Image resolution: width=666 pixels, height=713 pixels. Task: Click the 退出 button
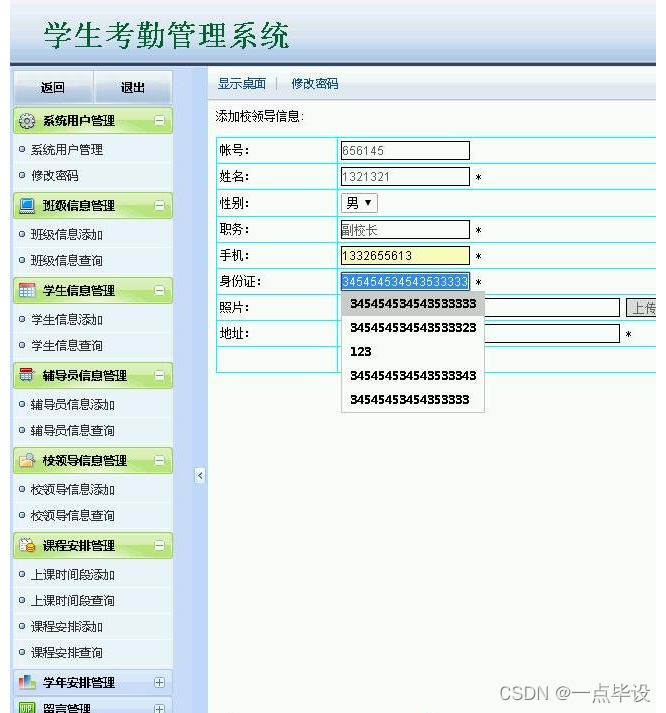point(133,87)
